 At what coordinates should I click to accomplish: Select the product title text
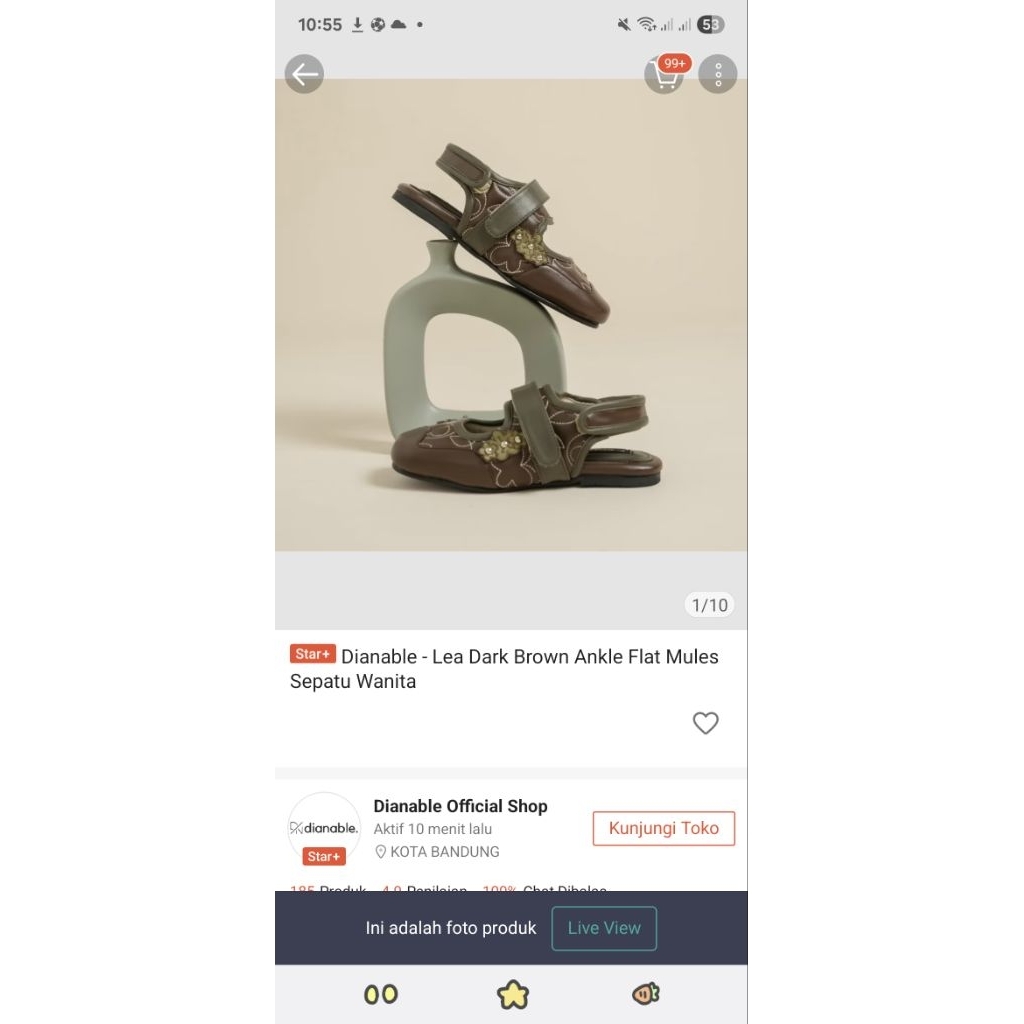[x=504, y=669]
